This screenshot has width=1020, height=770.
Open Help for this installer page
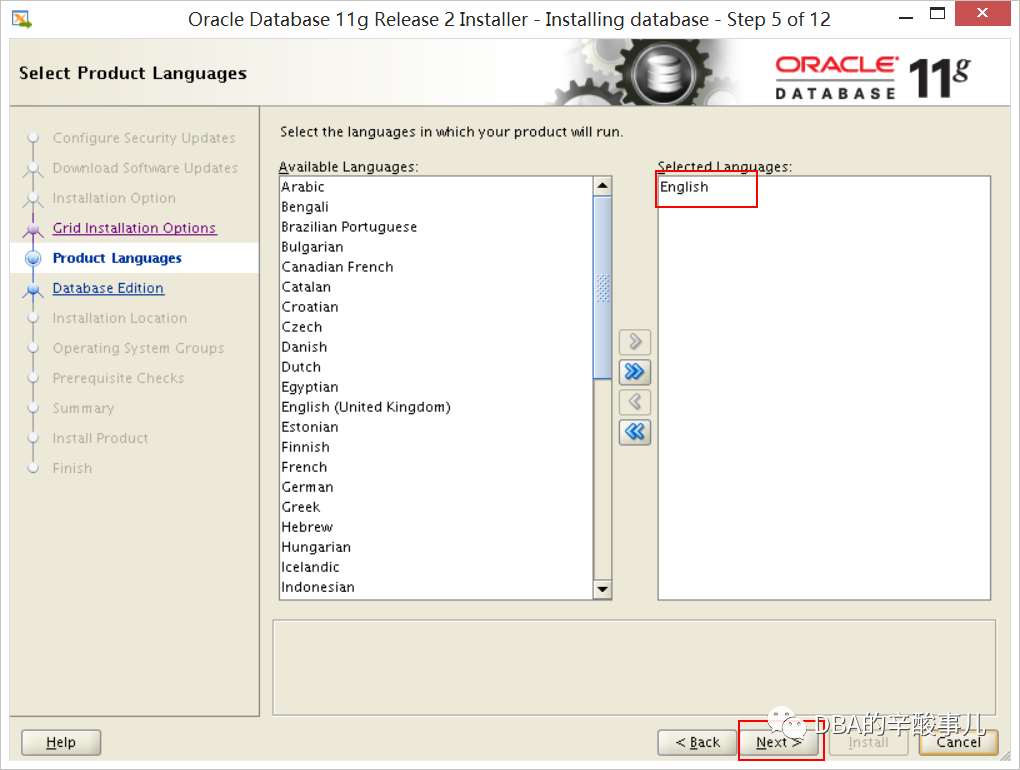click(61, 742)
